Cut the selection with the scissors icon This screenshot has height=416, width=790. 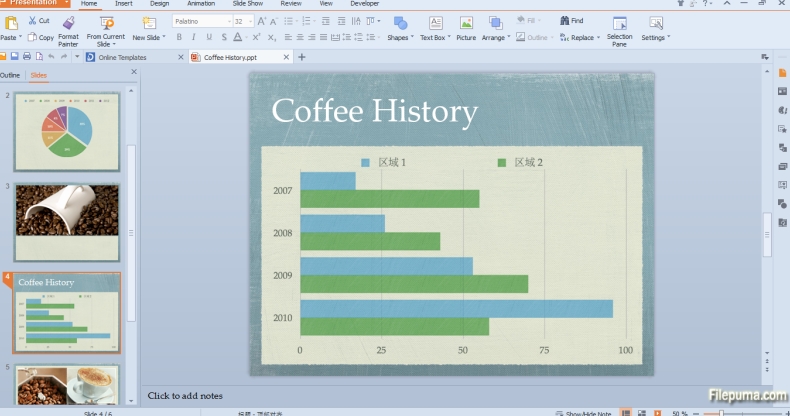pos(32,20)
